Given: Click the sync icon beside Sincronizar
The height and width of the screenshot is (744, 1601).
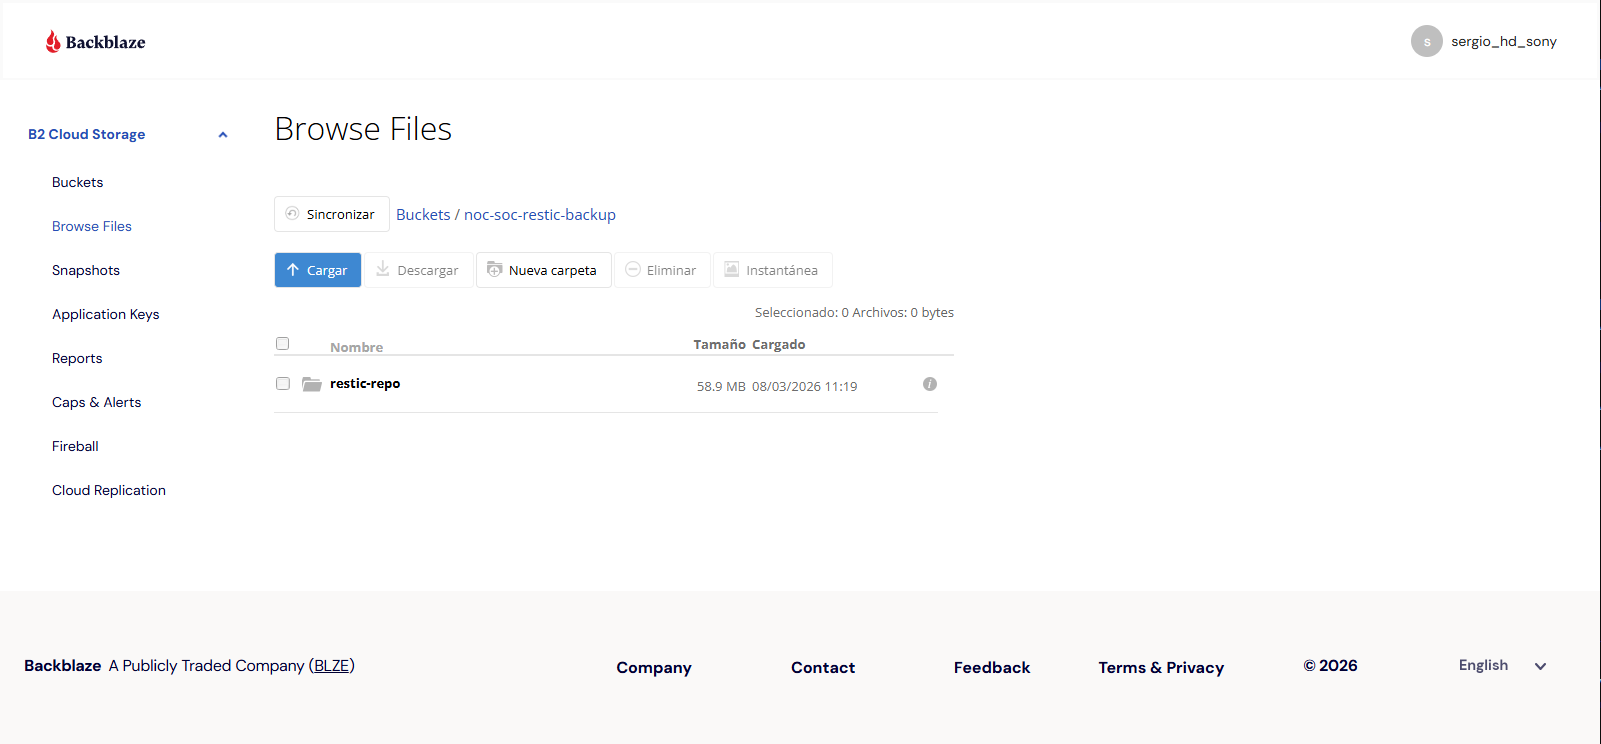Looking at the screenshot, I should [x=292, y=213].
